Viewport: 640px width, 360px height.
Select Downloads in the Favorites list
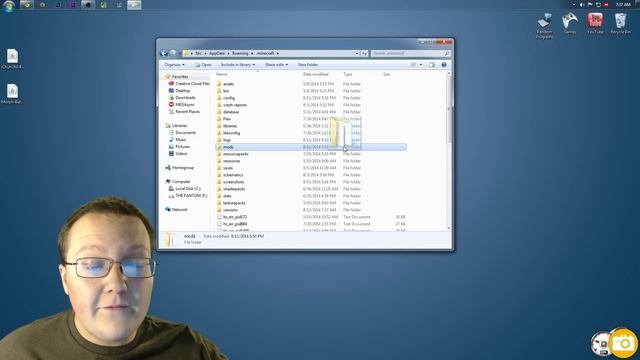click(182, 98)
